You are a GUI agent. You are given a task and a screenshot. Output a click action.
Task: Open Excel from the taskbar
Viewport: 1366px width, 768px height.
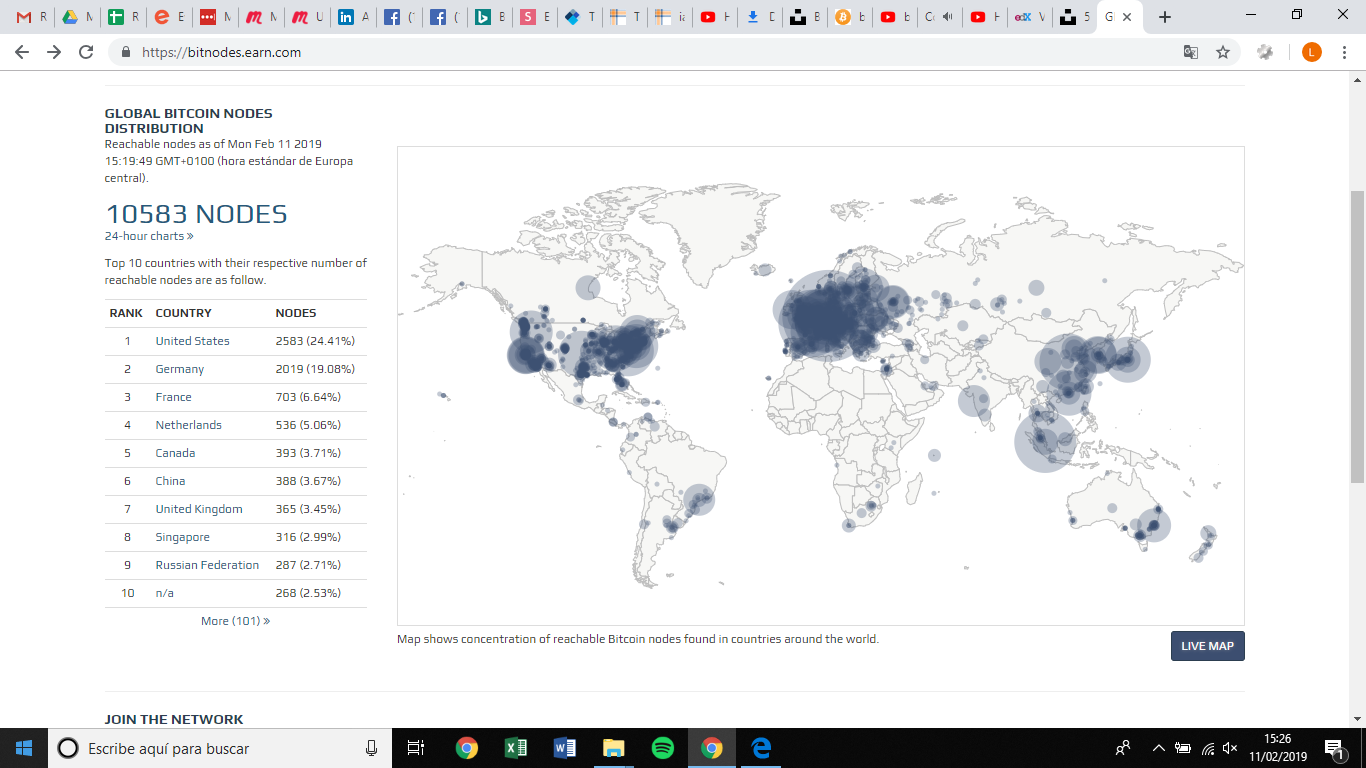tap(516, 748)
